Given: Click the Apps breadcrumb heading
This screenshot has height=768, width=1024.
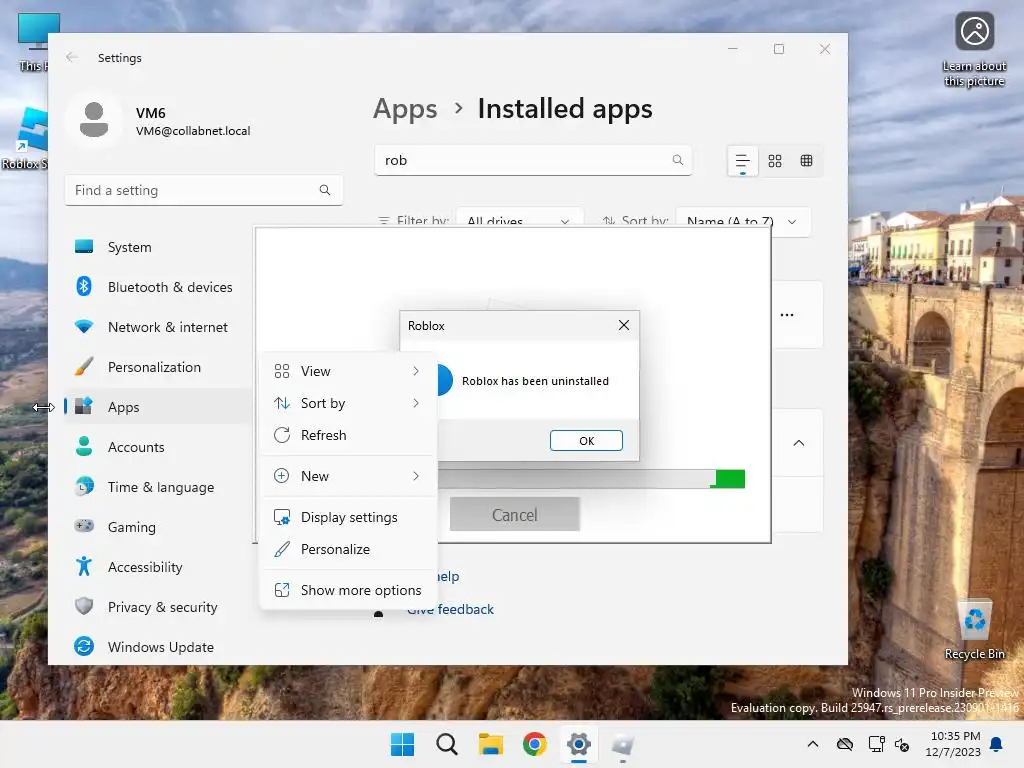Looking at the screenshot, I should pyautogui.click(x=405, y=108).
